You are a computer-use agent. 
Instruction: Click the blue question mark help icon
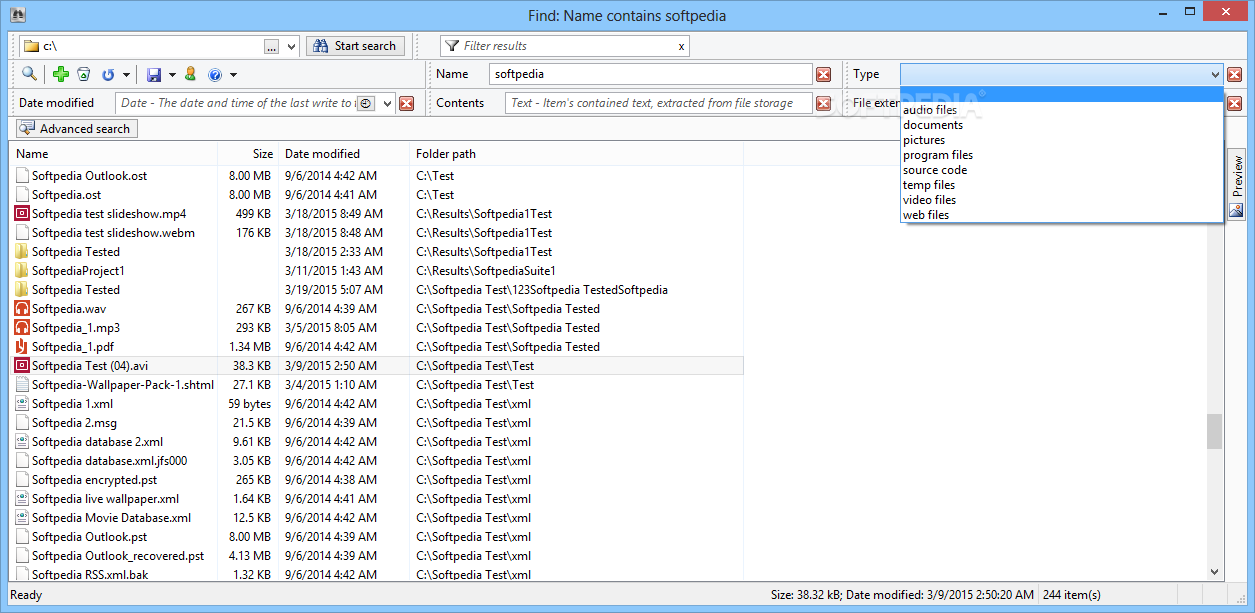coord(214,74)
